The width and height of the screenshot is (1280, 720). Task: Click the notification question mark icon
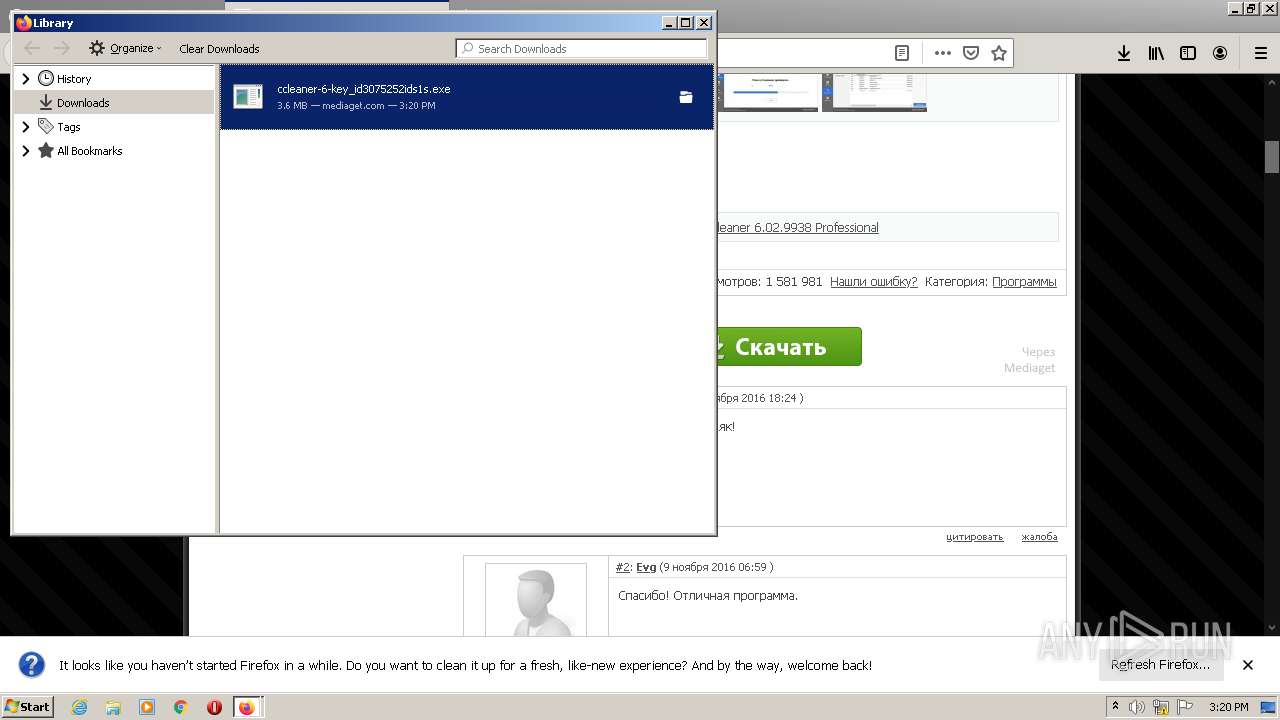tap(32, 665)
